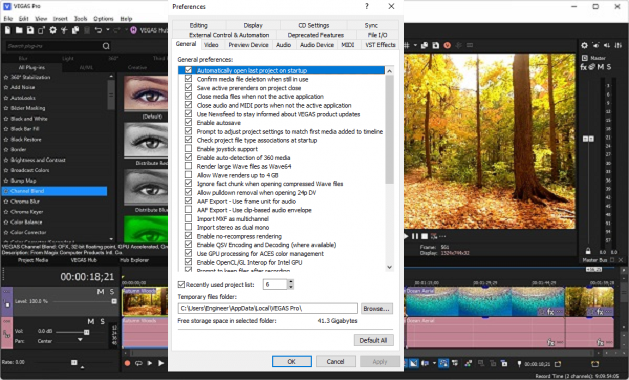This screenshot has width=629, height=380.
Task: Mute the video track with M
Action: pyautogui.click(x=100, y=292)
